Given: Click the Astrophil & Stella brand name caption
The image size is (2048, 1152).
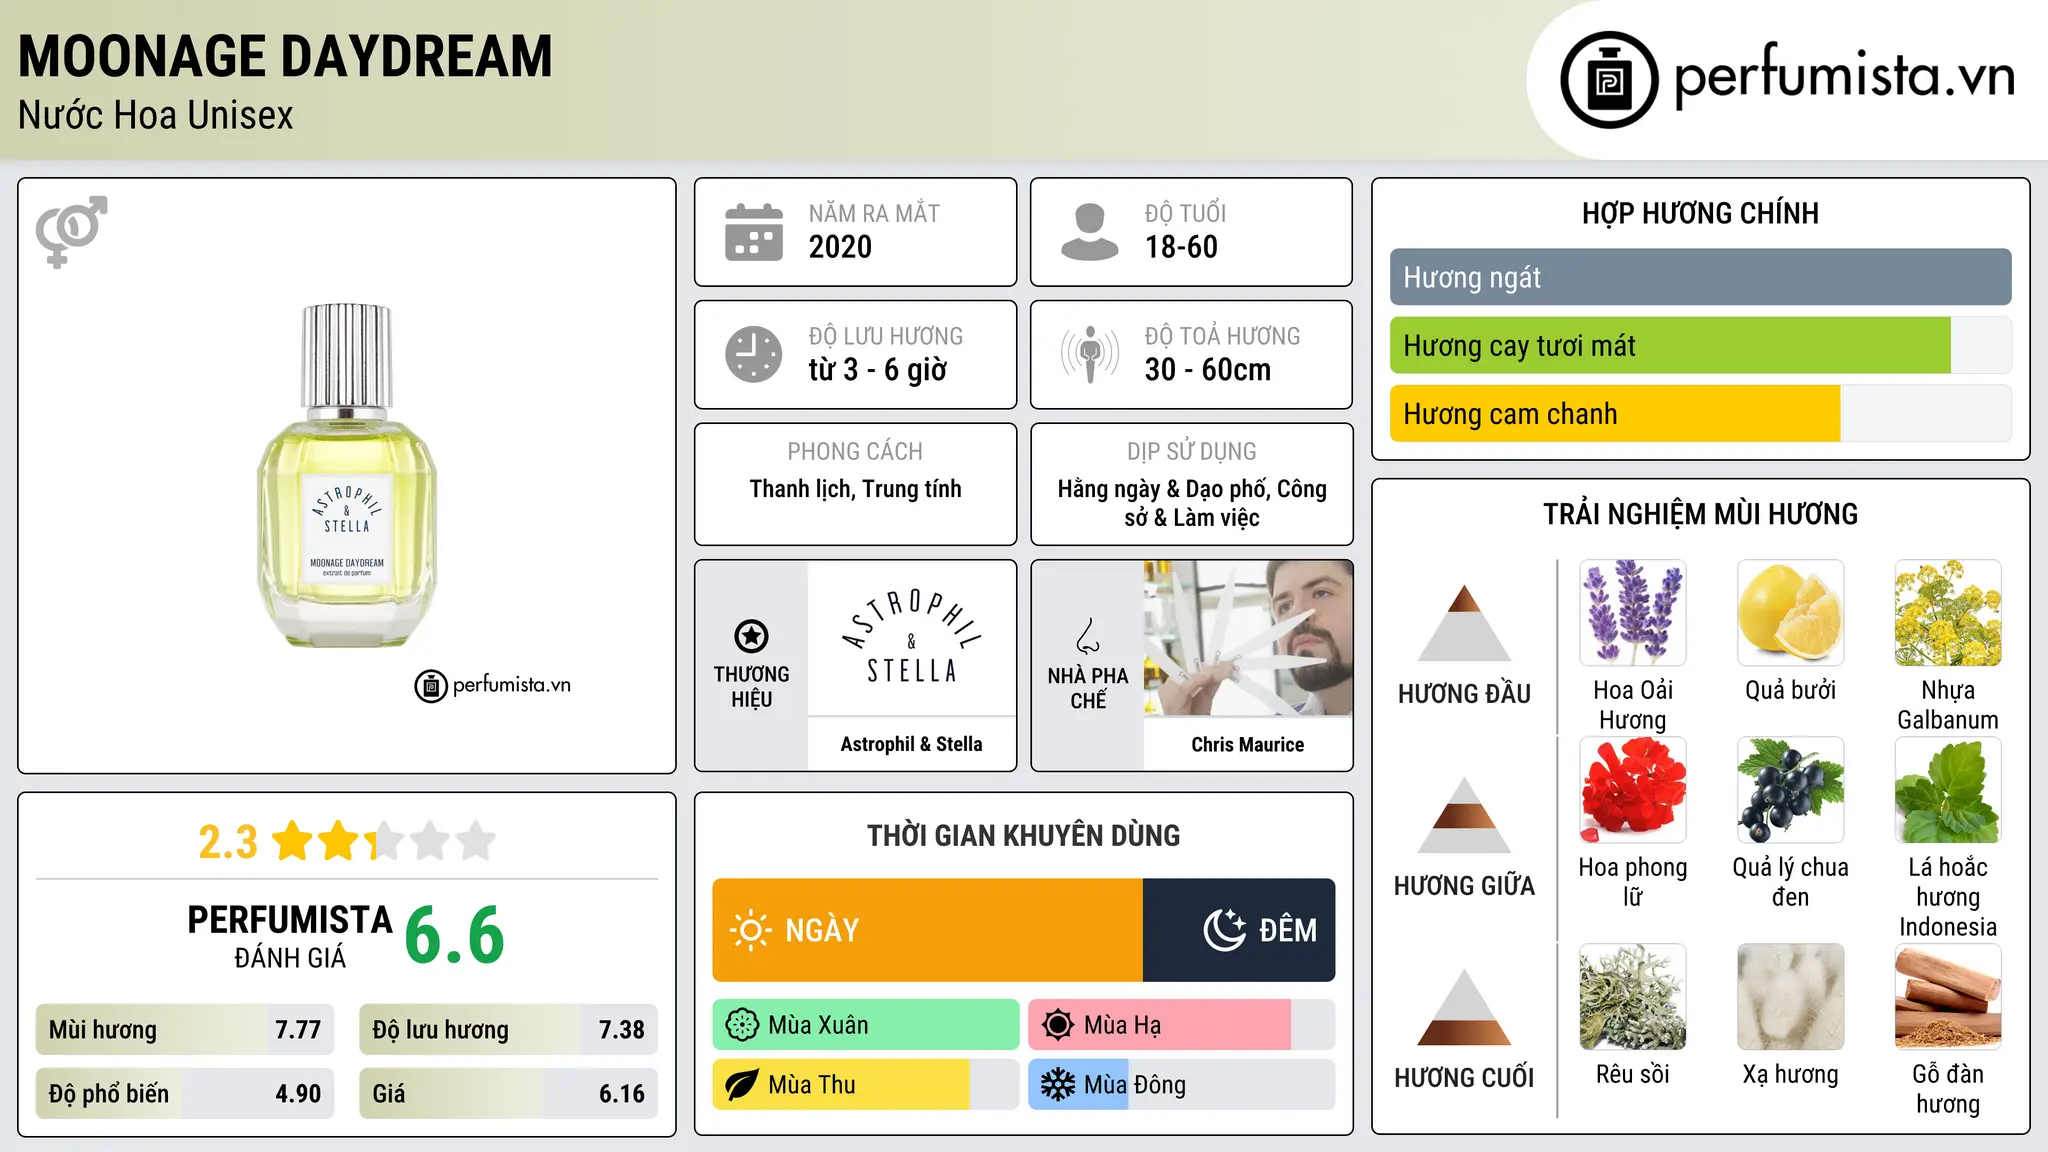Looking at the screenshot, I should 911,744.
